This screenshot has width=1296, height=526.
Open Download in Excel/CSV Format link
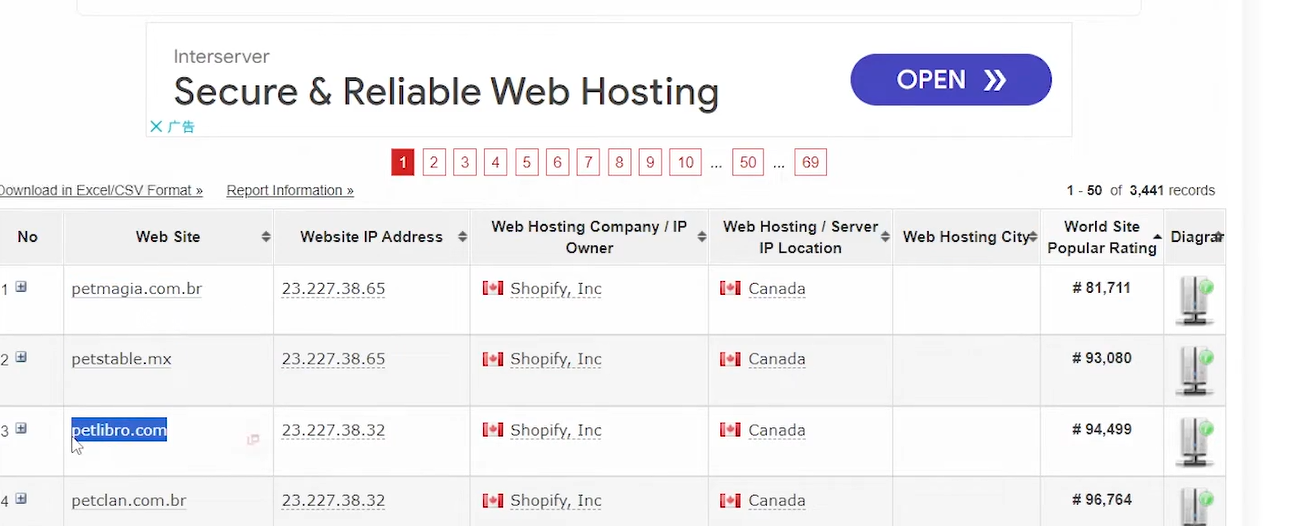tap(100, 190)
